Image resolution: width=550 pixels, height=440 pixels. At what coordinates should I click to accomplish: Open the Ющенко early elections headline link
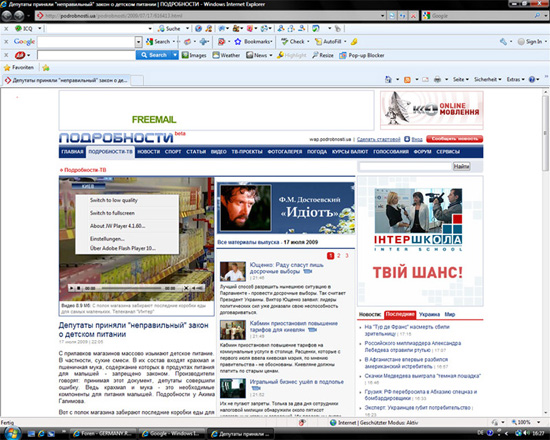pos(286,268)
